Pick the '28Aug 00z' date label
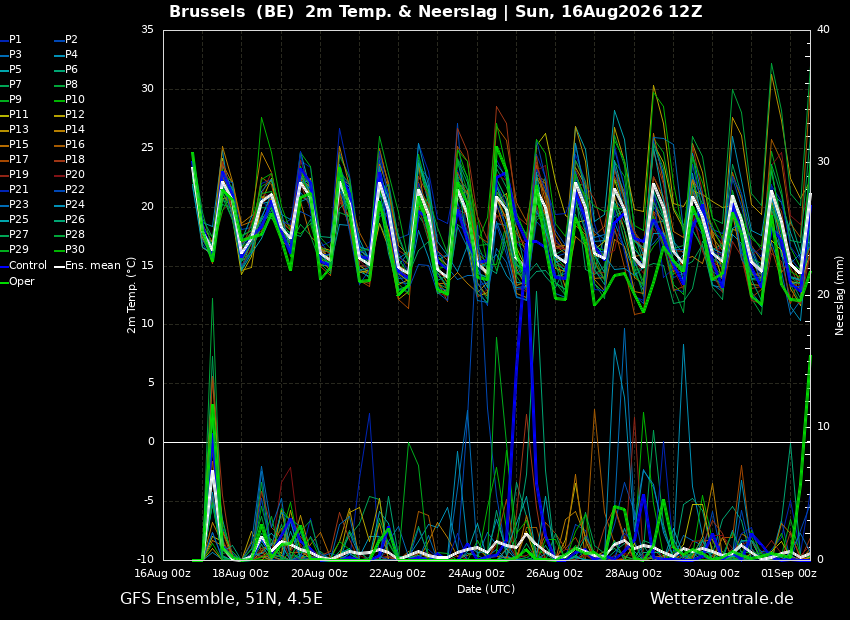850x620 pixels. (633, 573)
